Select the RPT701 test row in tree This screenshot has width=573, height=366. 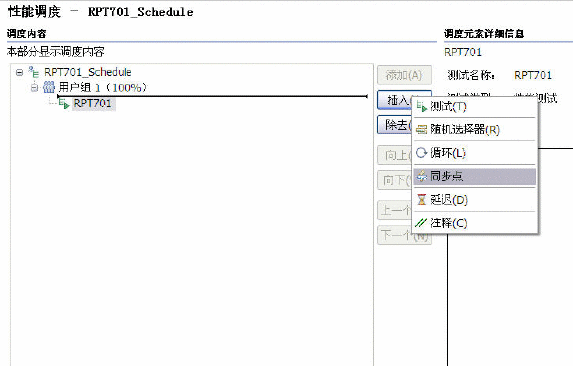point(93,103)
